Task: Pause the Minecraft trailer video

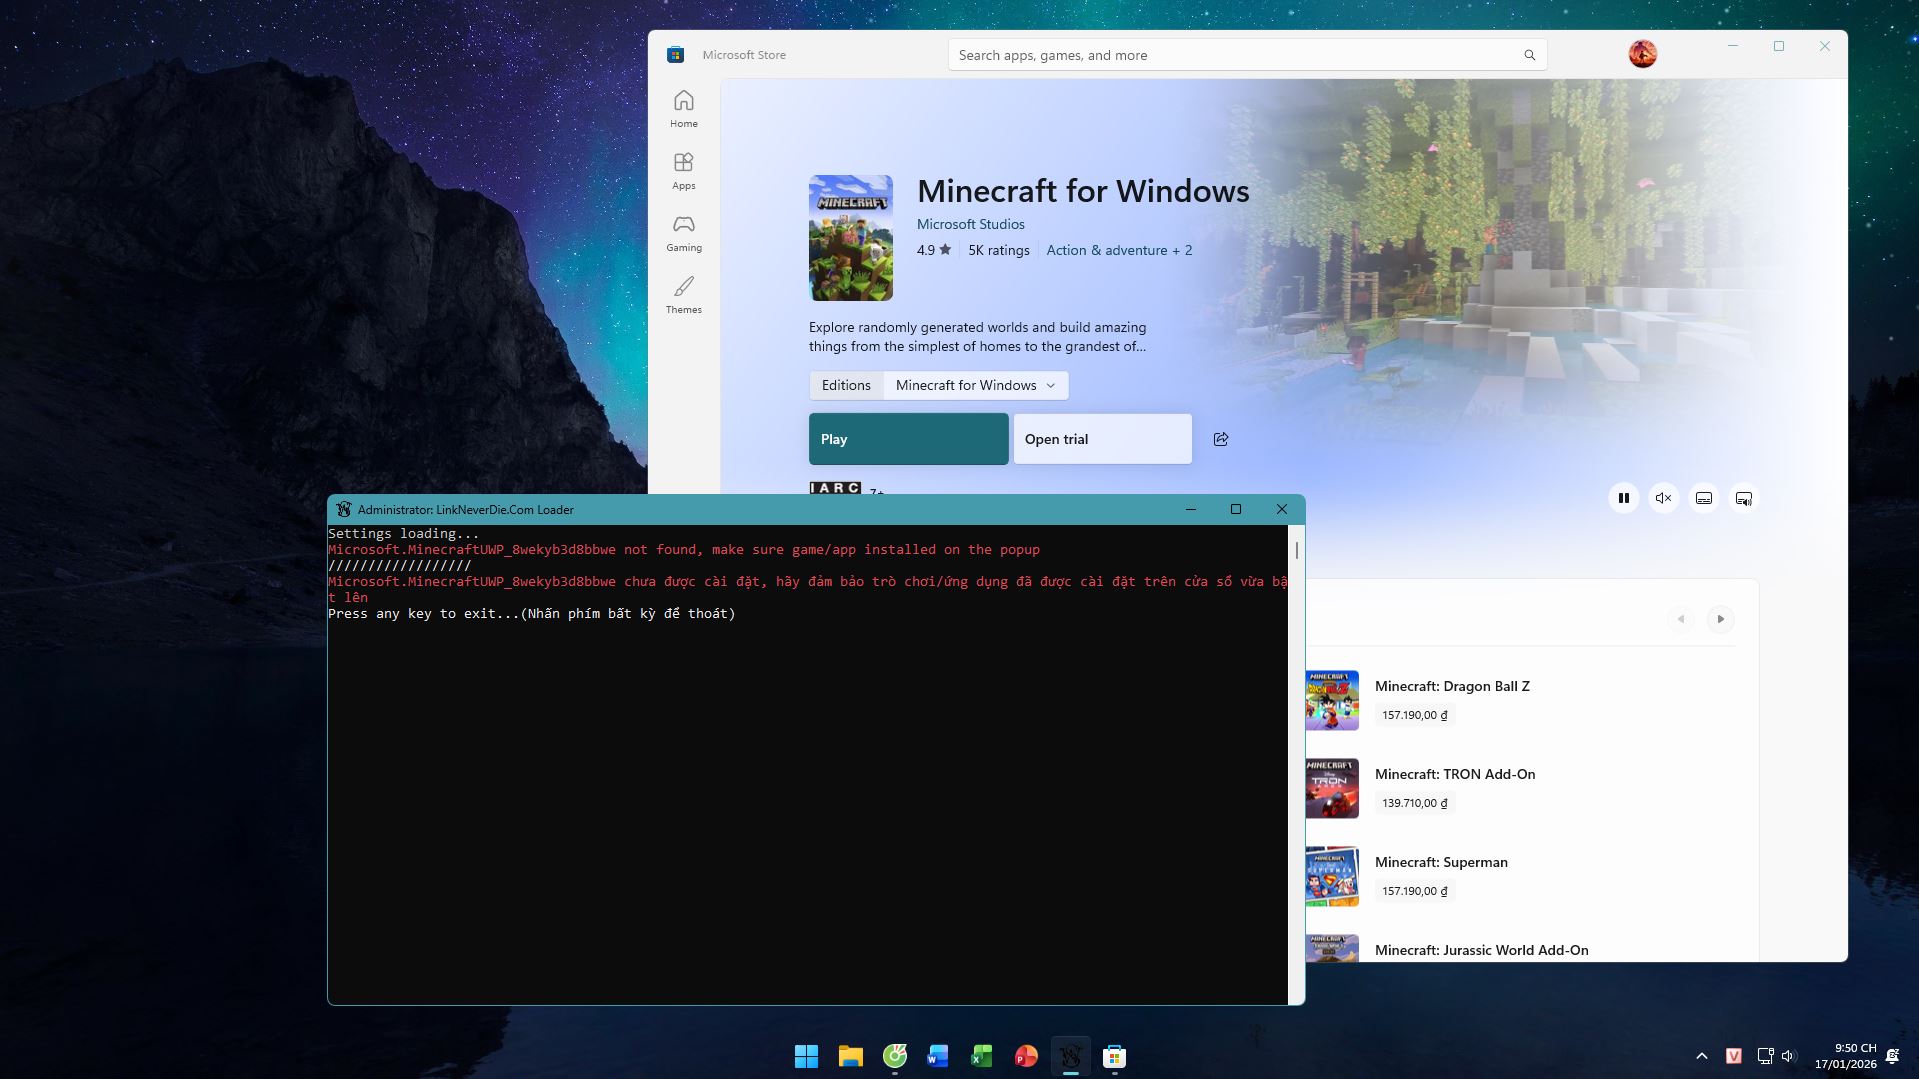Action: tap(1624, 497)
